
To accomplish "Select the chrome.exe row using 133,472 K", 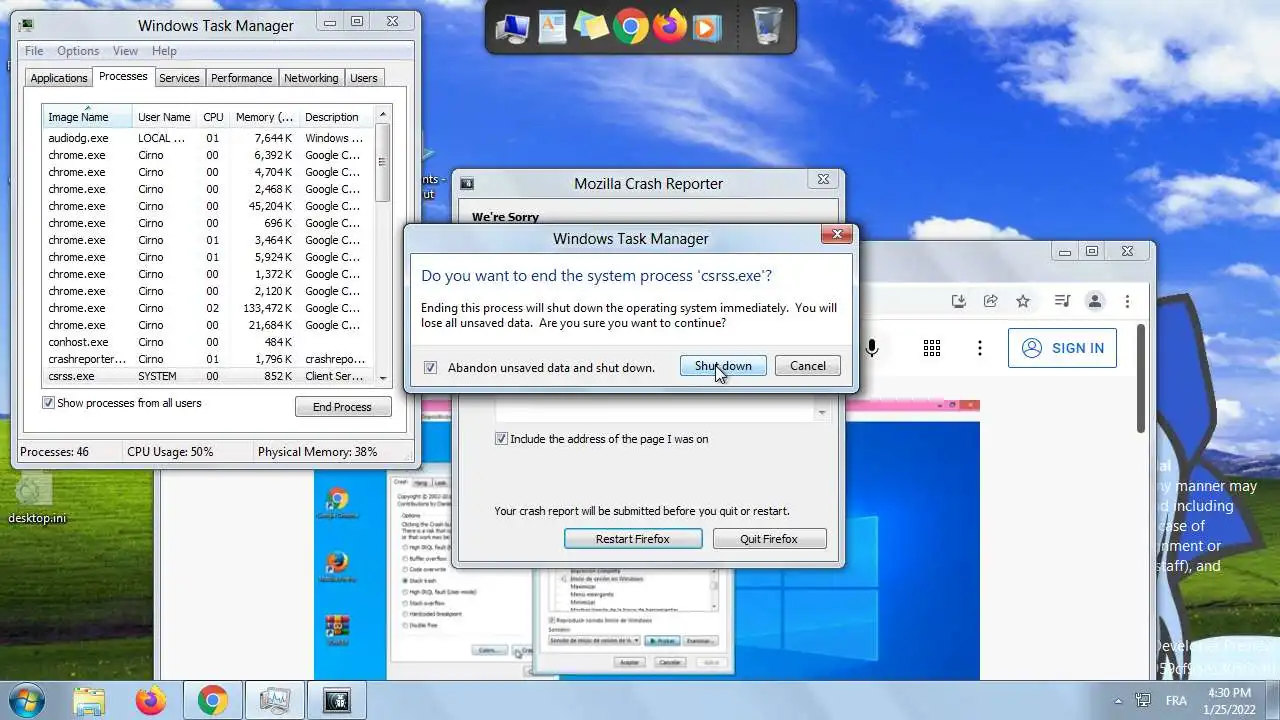I will point(208,308).
